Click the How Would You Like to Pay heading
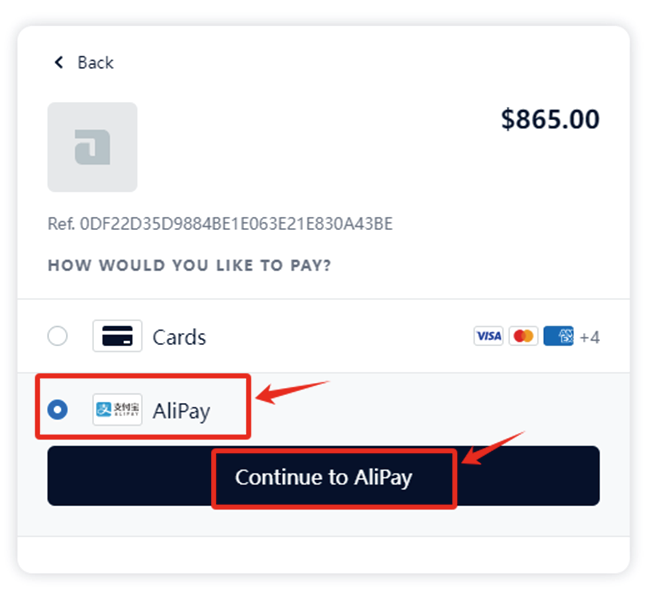 pyautogui.click(x=189, y=266)
